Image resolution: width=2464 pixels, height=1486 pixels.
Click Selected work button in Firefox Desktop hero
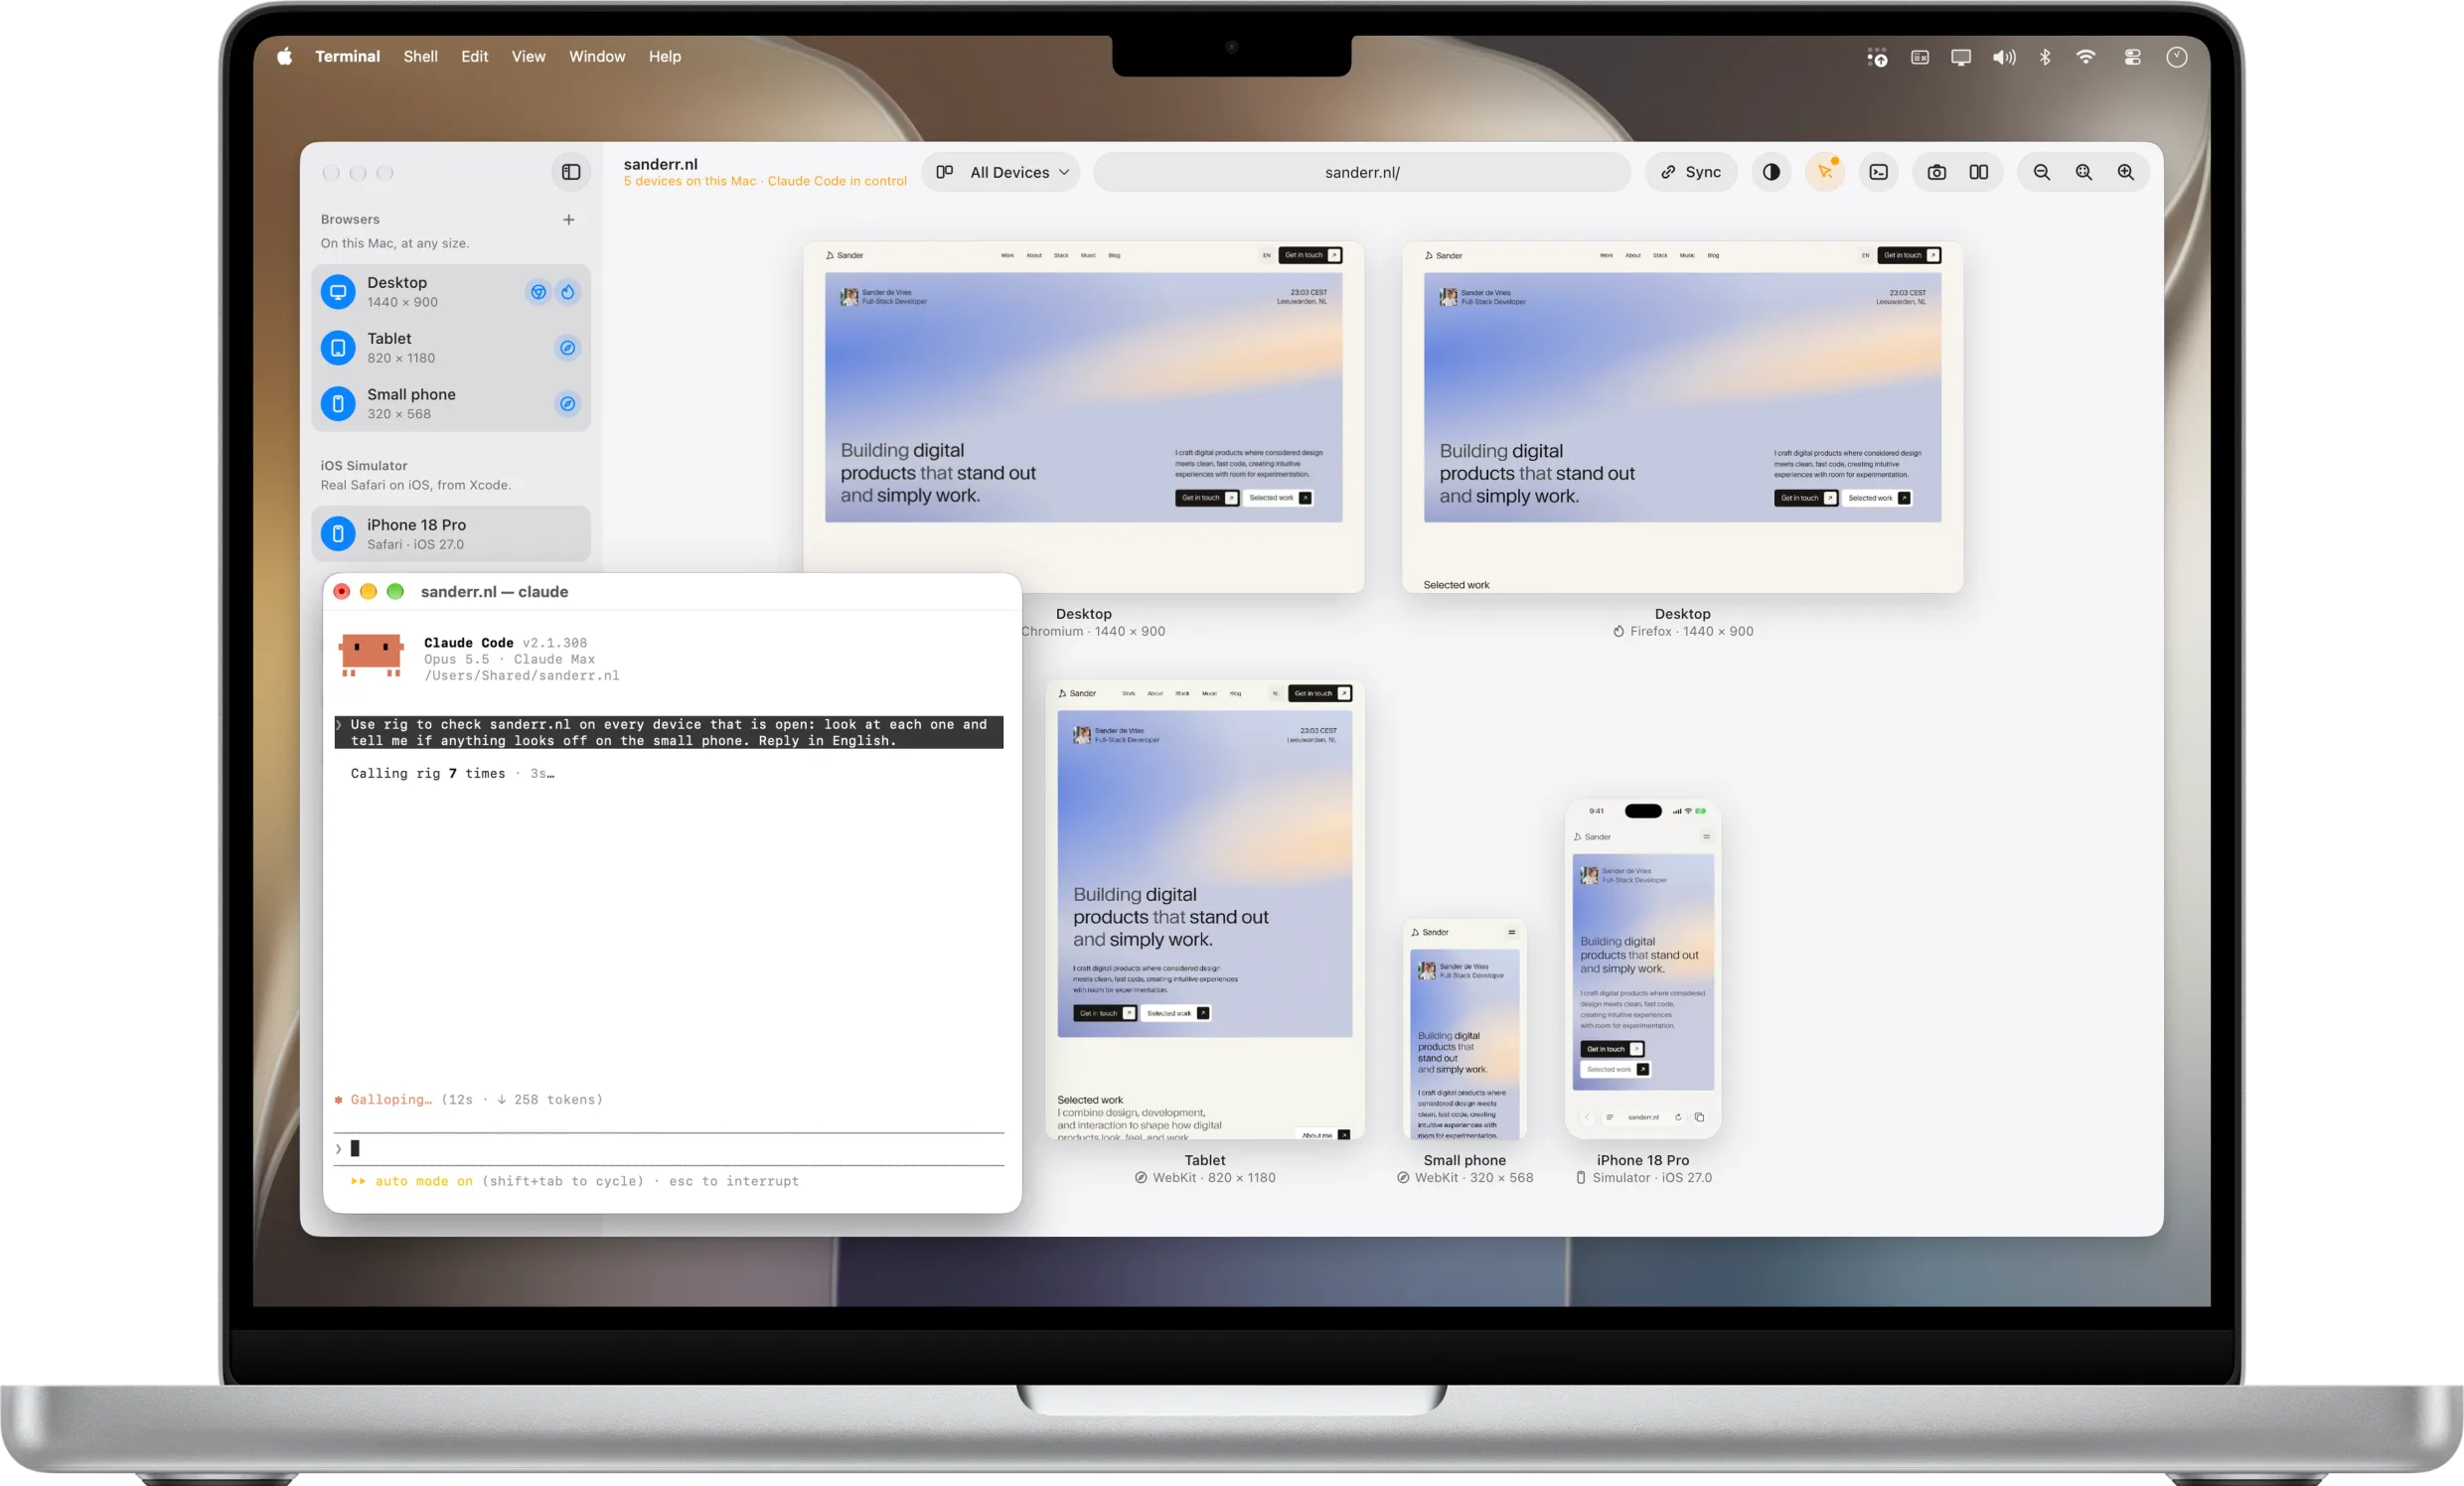pos(1877,498)
